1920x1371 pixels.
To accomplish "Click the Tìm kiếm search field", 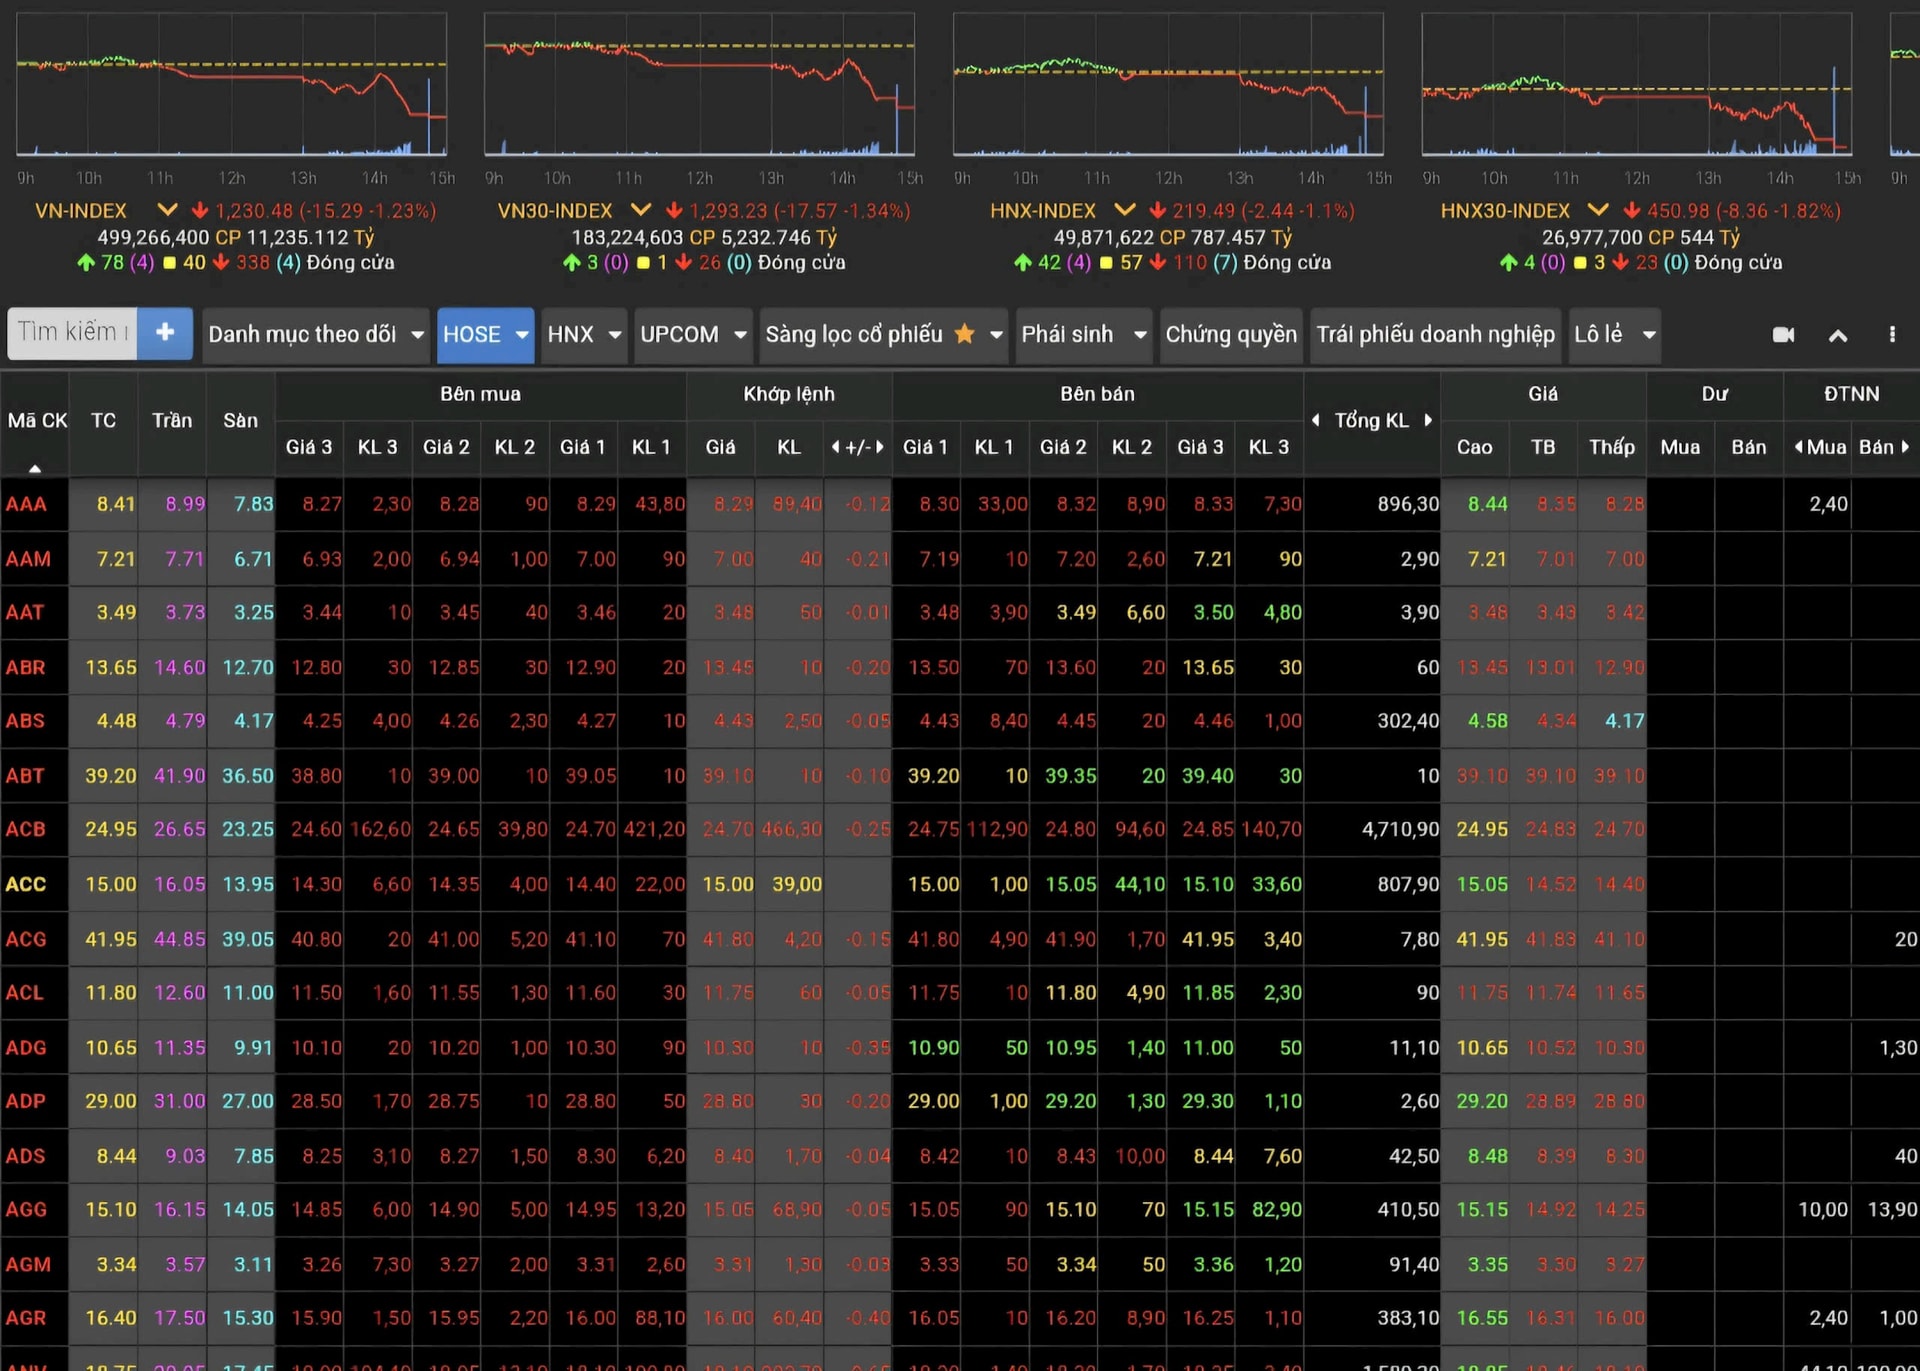I will click(73, 333).
